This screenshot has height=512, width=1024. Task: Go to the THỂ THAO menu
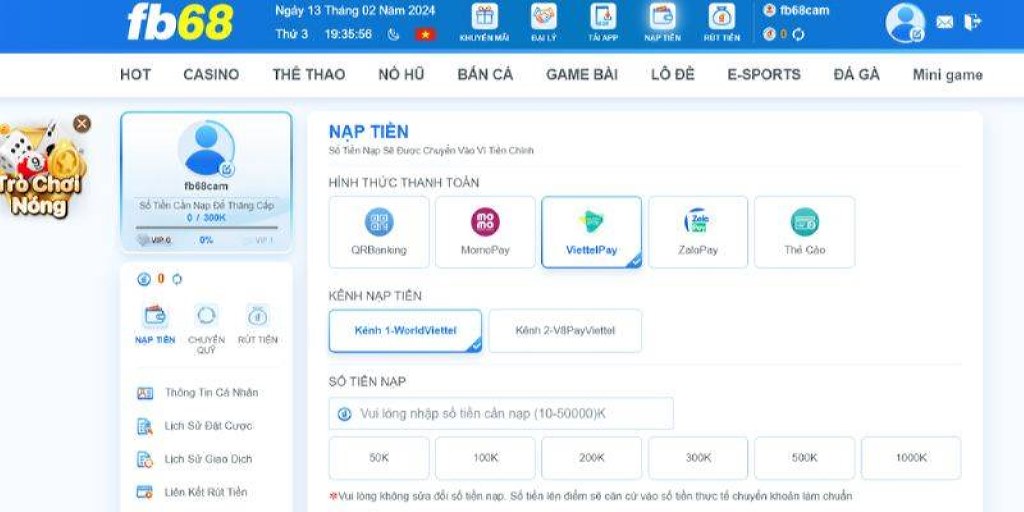[308, 74]
